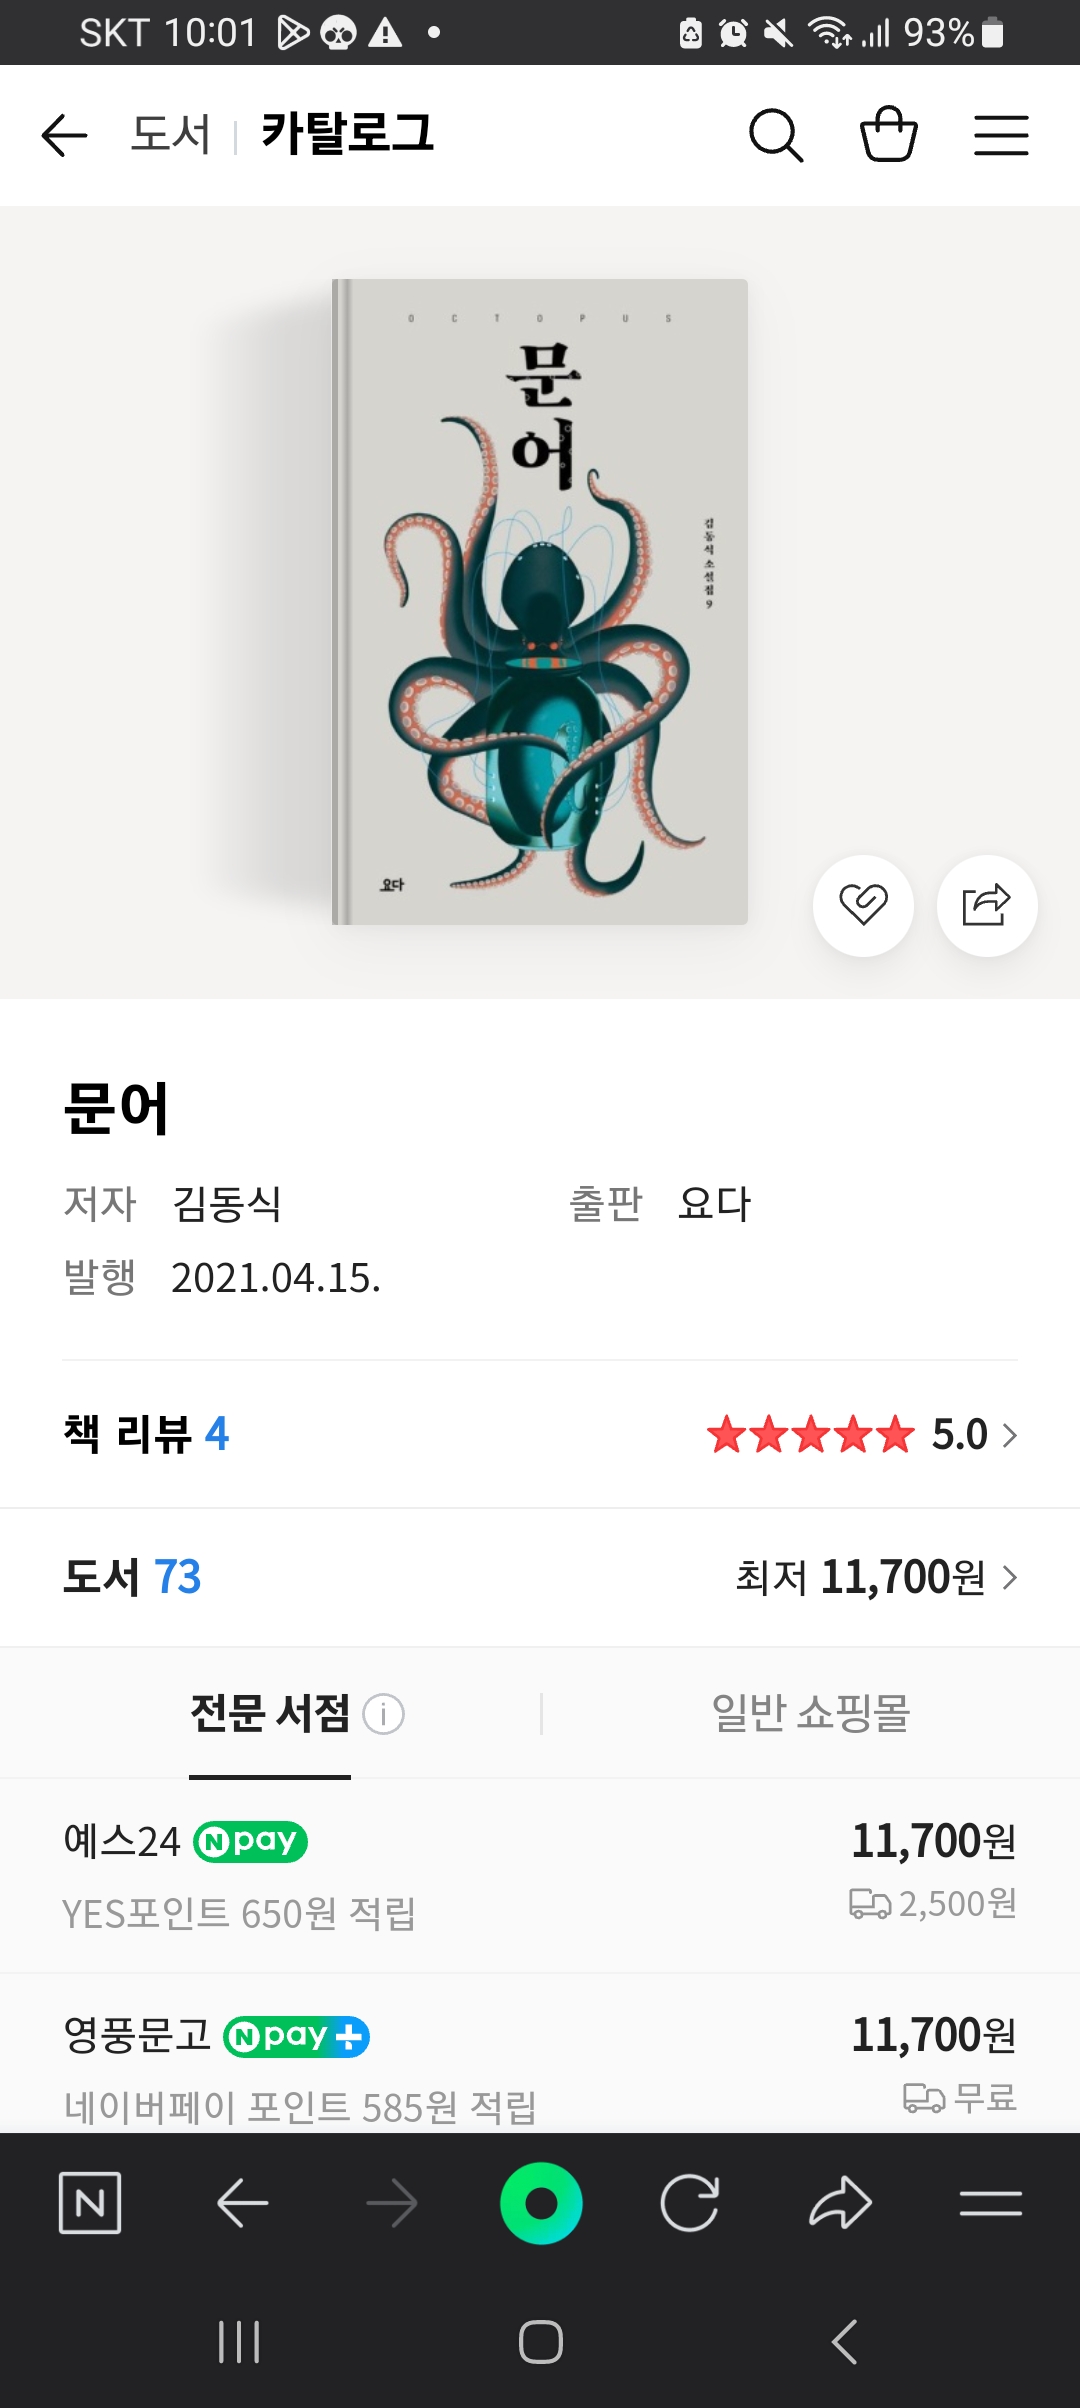Tap the browser share arrow in the bottom bar
Image resolution: width=1080 pixels, height=2408 pixels.
(x=840, y=2202)
